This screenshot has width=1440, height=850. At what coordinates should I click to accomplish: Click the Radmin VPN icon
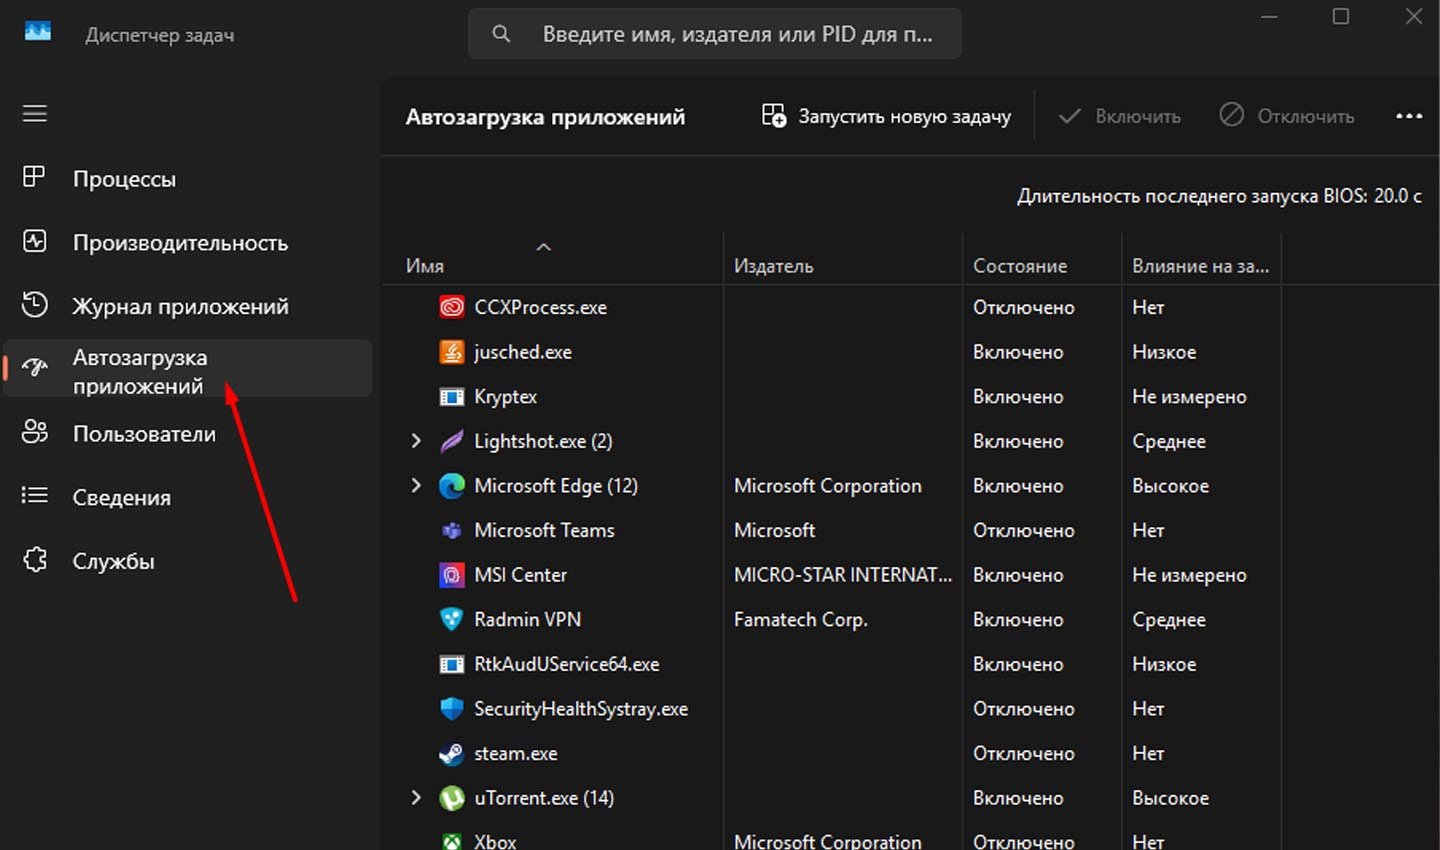[x=452, y=619]
